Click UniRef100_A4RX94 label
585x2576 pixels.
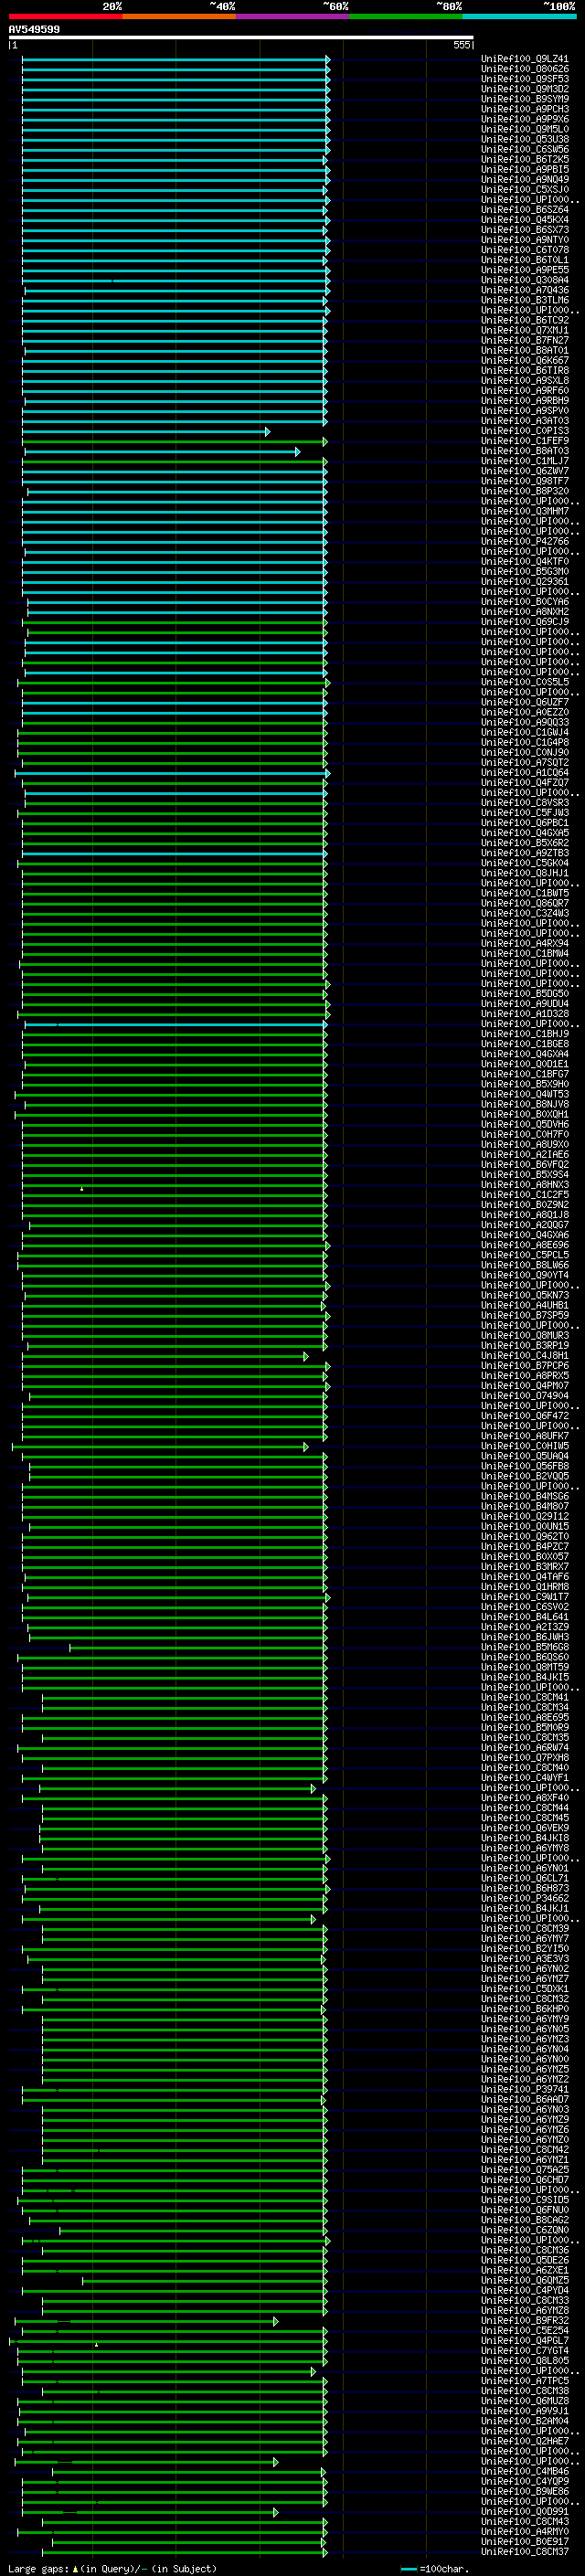525,943
